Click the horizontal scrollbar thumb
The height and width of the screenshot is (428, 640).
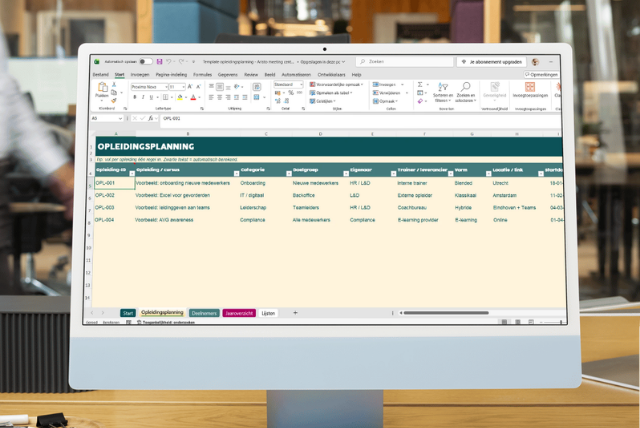(x=446, y=313)
